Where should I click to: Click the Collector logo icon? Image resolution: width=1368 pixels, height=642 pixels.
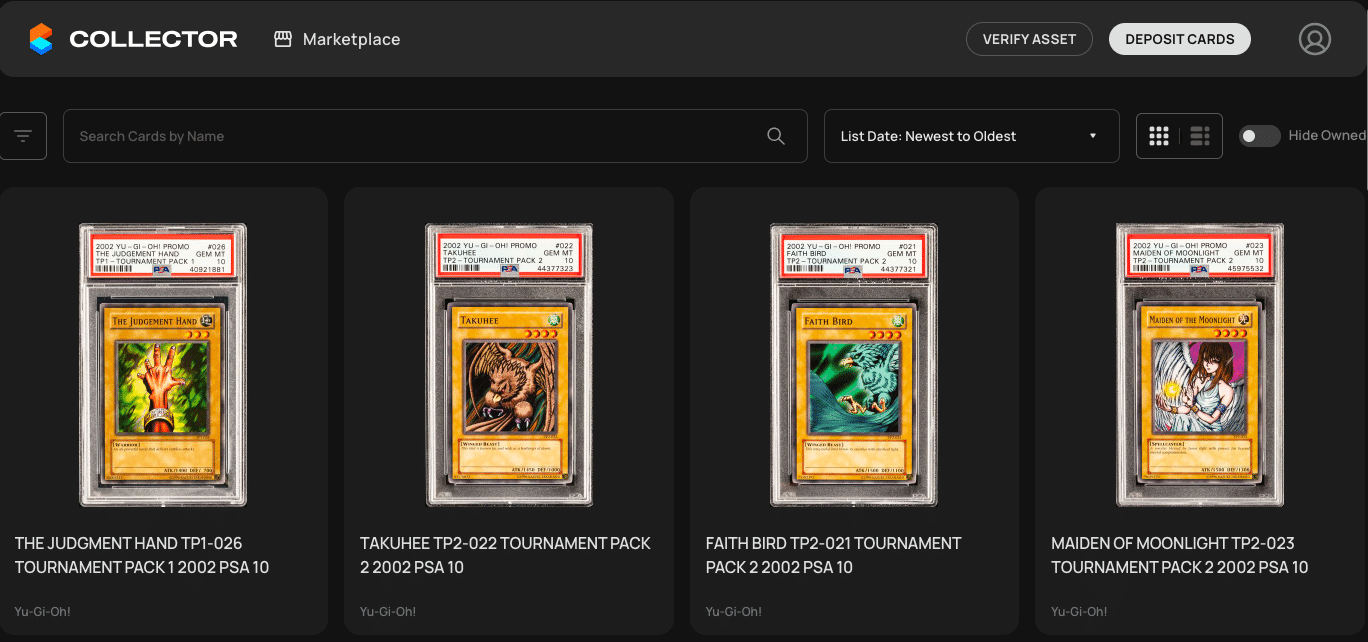tap(41, 39)
